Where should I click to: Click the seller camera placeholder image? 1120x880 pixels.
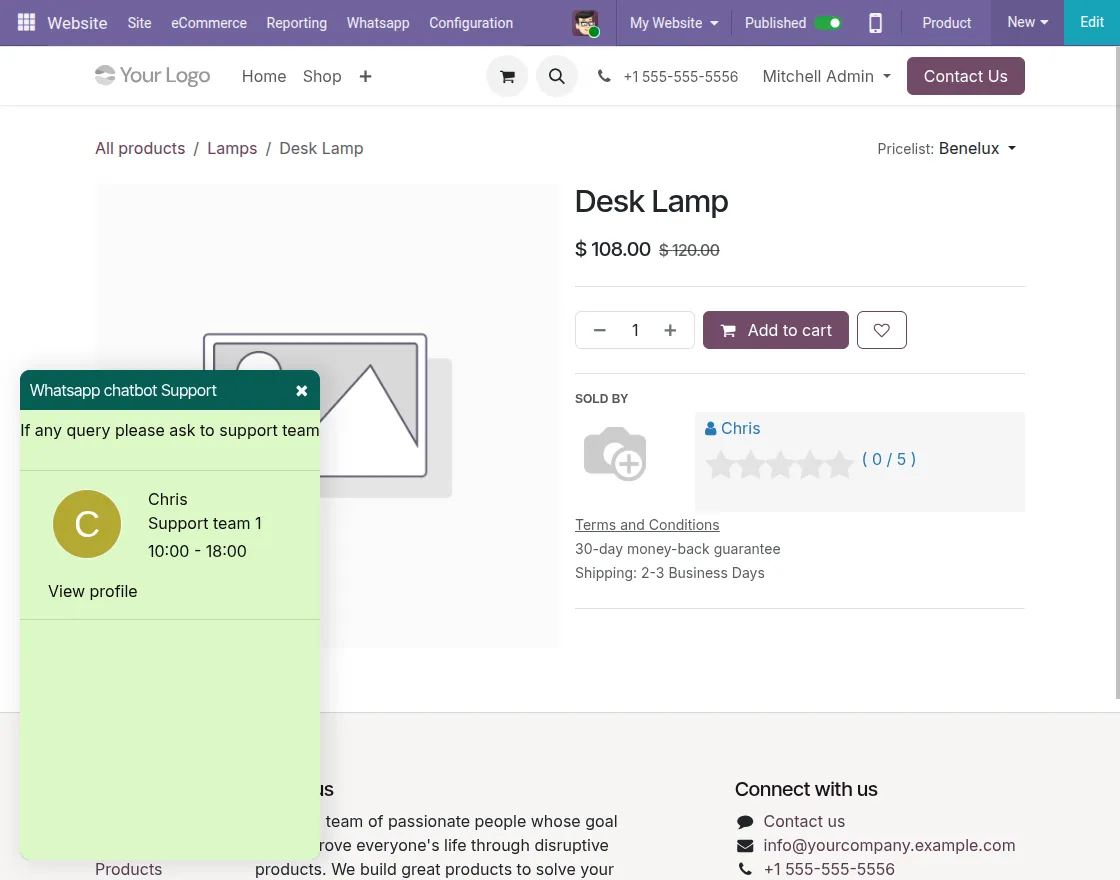point(615,454)
